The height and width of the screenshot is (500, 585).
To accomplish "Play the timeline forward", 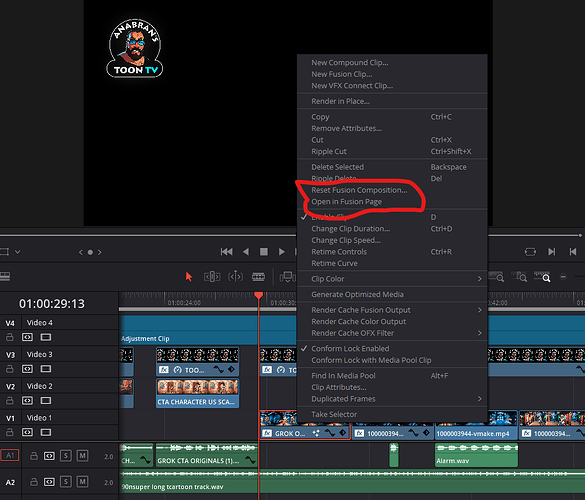I will coord(282,252).
